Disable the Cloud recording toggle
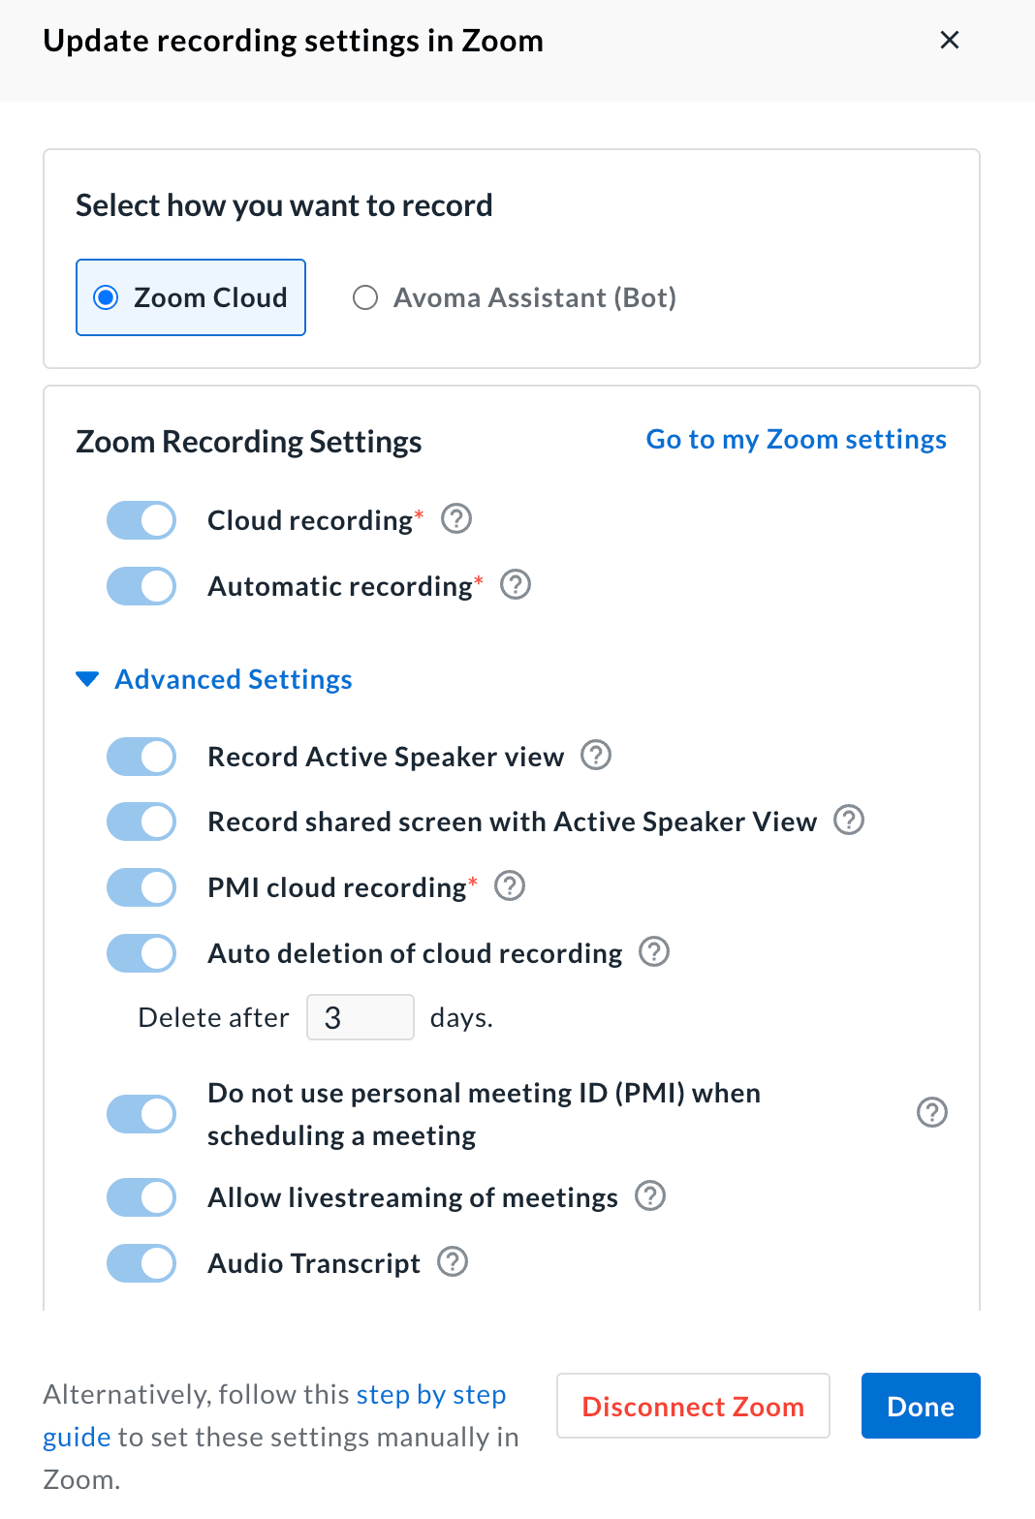 (x=141, y=520)
